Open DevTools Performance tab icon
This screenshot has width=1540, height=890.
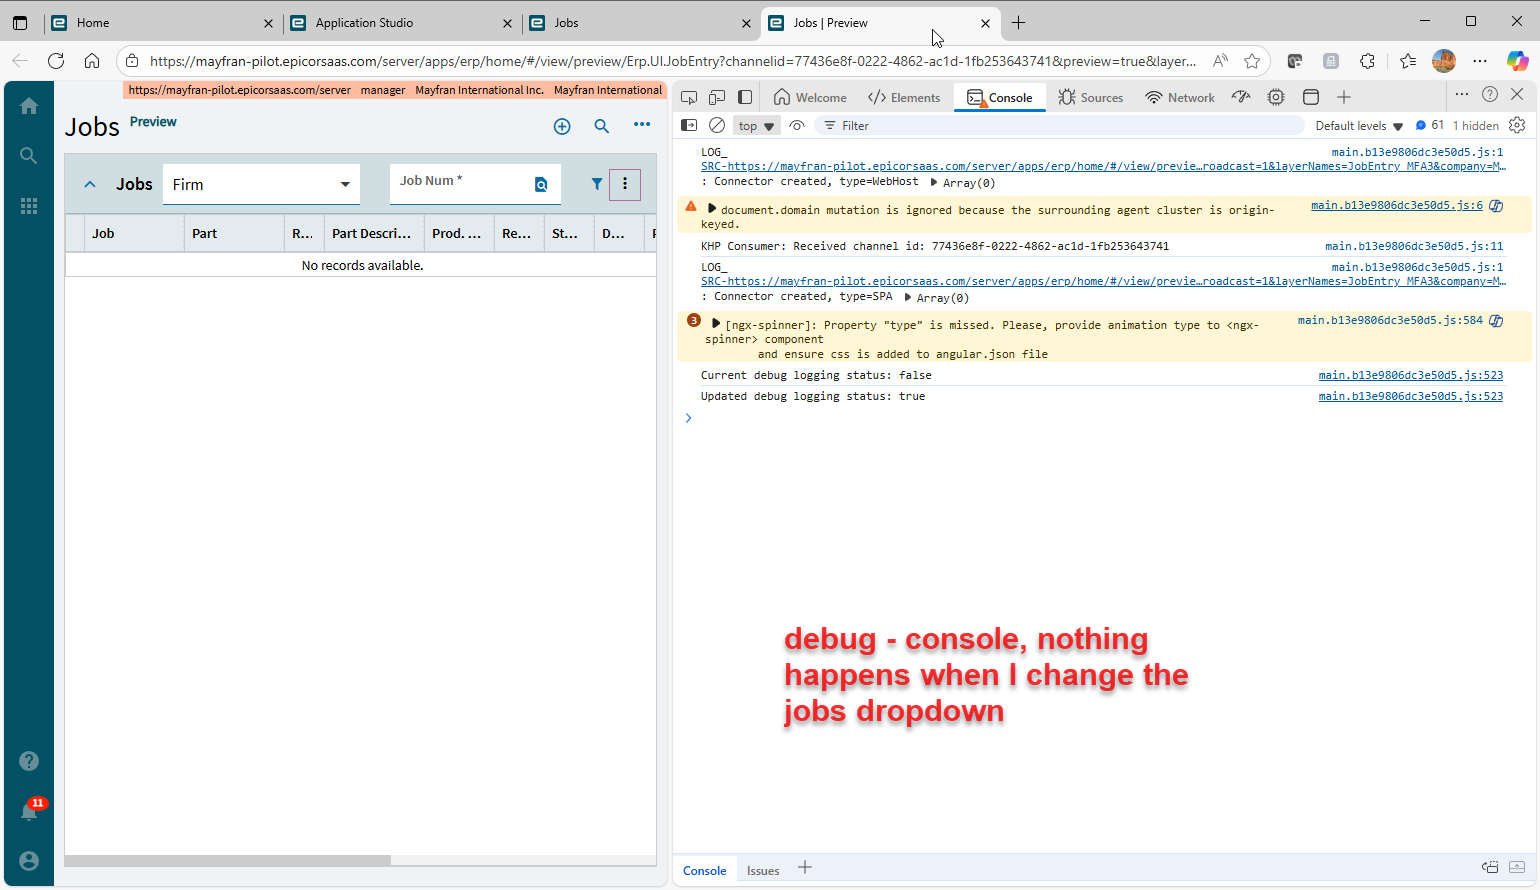tap(1241, 97)
